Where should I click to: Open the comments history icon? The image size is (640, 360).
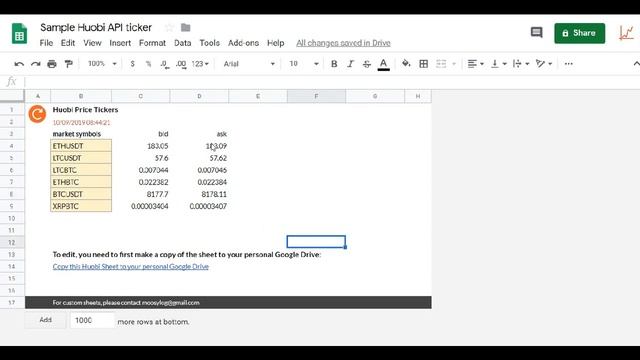[x=536, y=33]
